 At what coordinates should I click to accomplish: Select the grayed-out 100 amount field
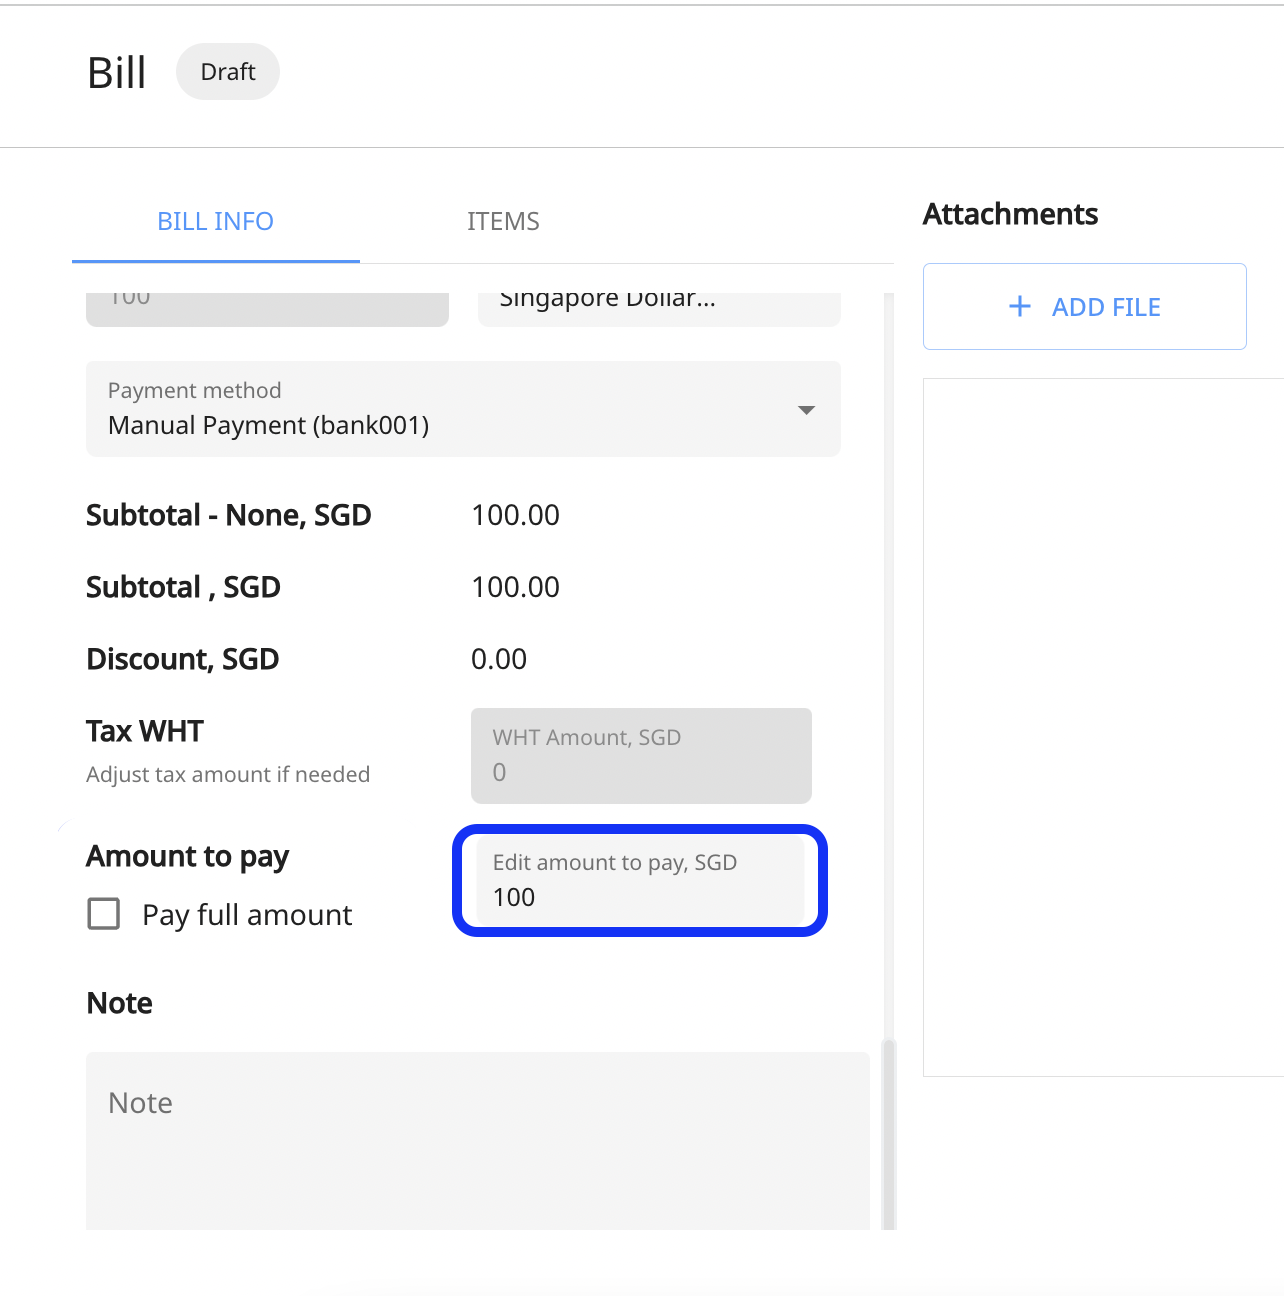267,300
